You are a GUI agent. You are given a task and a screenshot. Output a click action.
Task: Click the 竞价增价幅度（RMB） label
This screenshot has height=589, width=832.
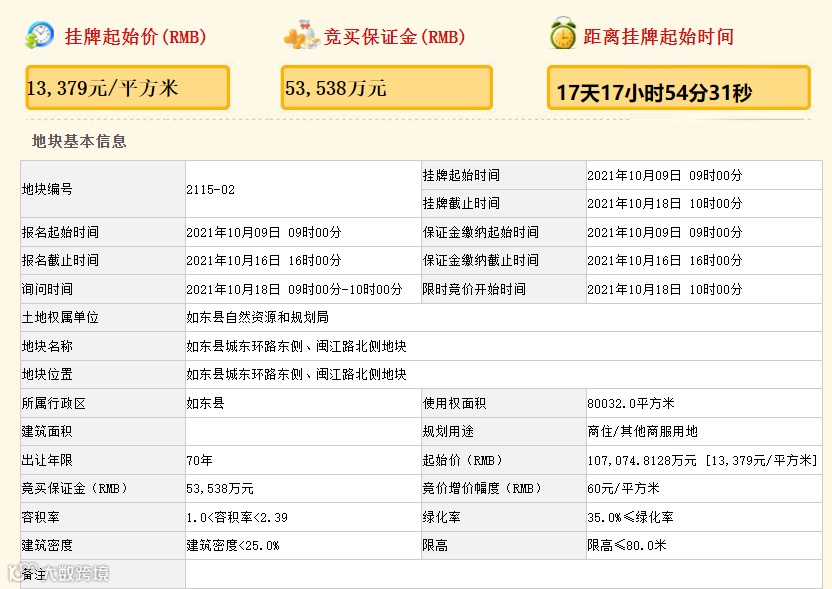click(481, 488)
